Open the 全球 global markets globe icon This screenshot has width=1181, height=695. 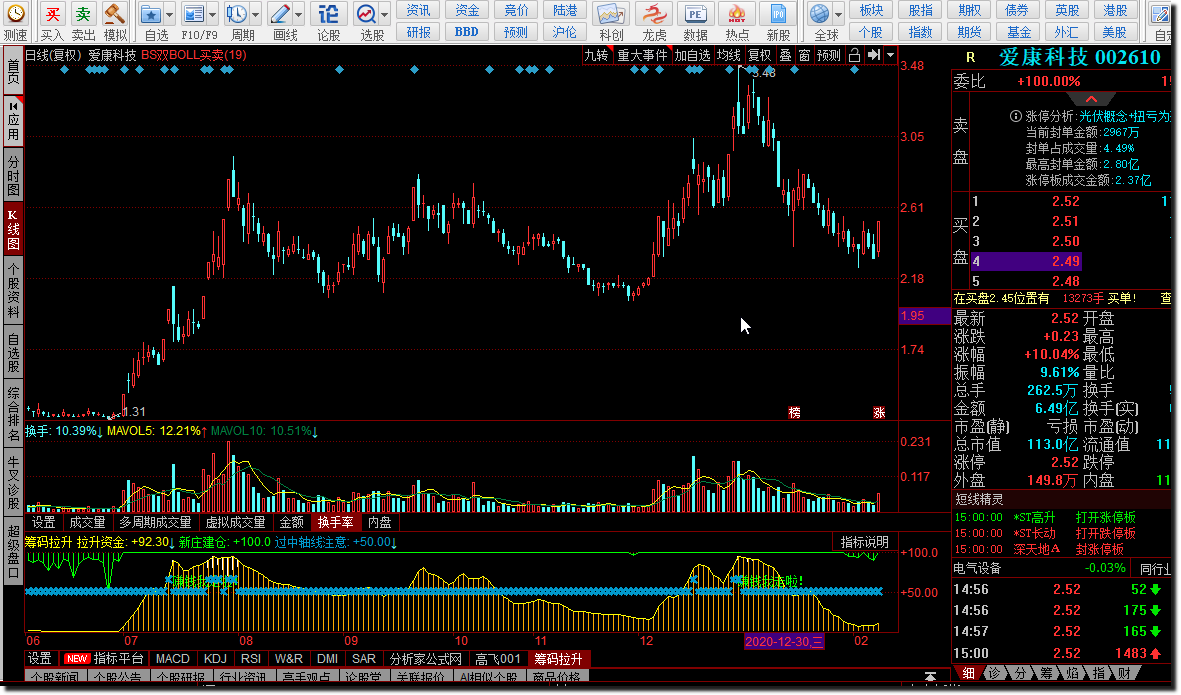819,14
